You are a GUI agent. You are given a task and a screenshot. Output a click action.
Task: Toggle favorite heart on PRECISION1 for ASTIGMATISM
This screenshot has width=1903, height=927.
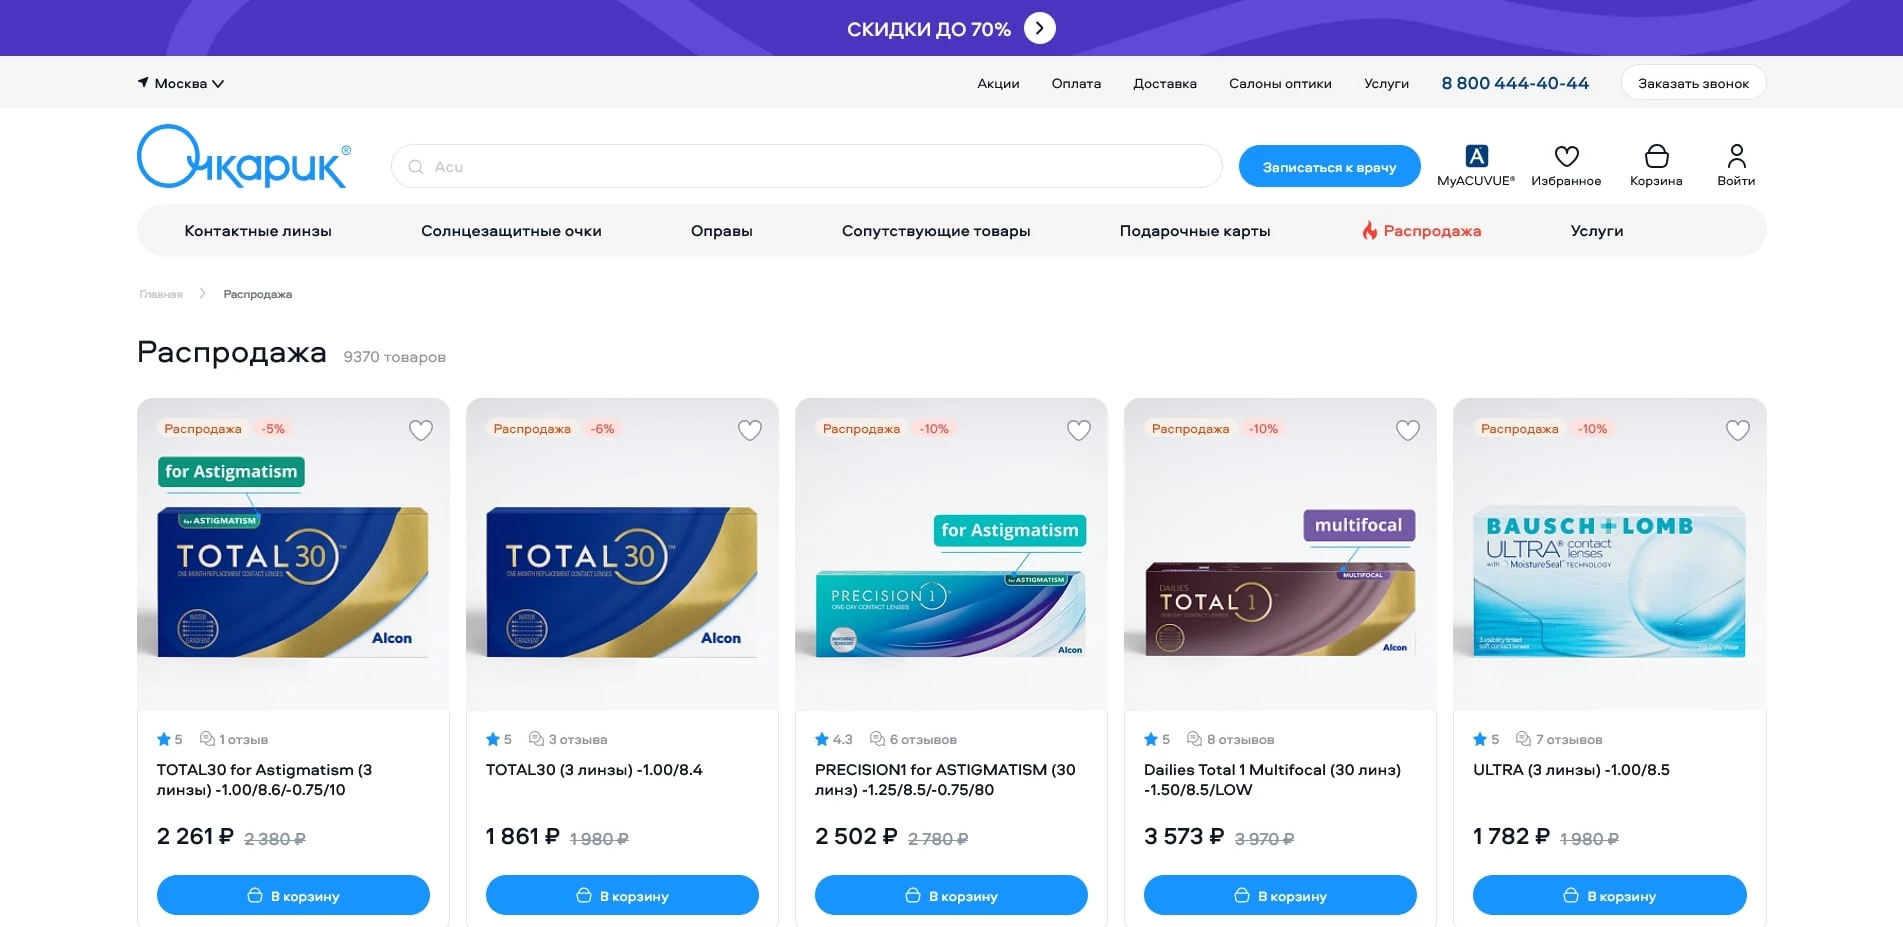pos(1079,430)
